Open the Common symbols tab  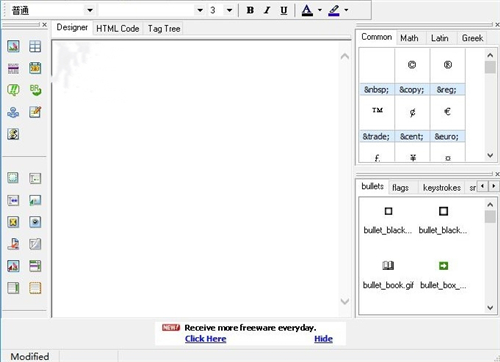[x=376, y=37]
